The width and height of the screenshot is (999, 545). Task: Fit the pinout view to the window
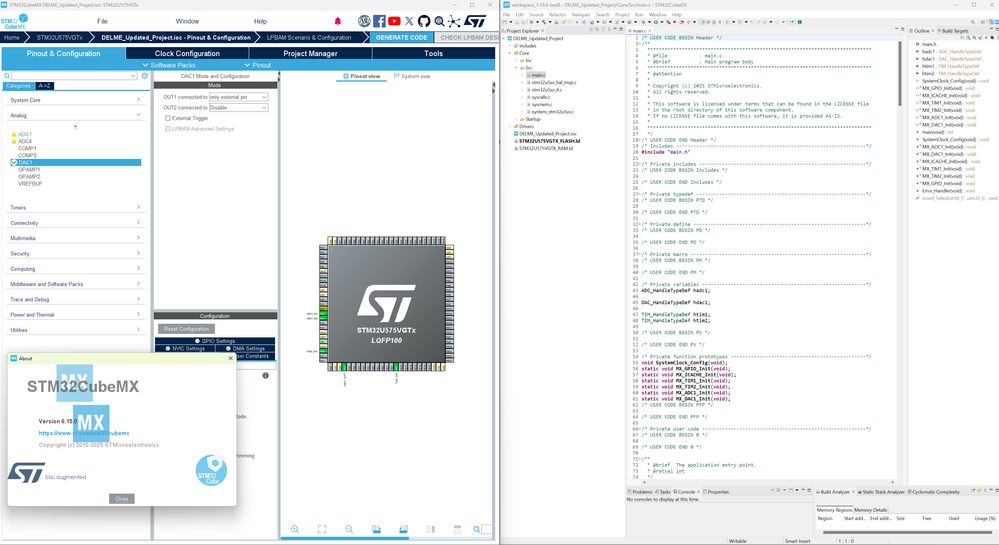(x=322, y=529)
